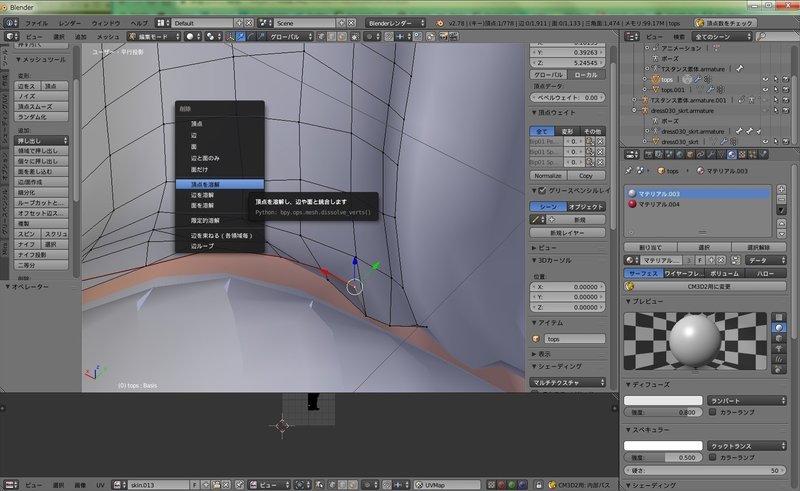
Task: Open the 押し出し dropdown in tool shelf
Action: (41, 140)
